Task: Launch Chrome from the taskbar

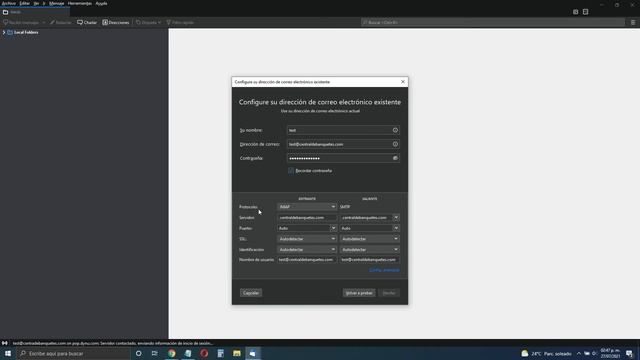Action: (171, 353)
